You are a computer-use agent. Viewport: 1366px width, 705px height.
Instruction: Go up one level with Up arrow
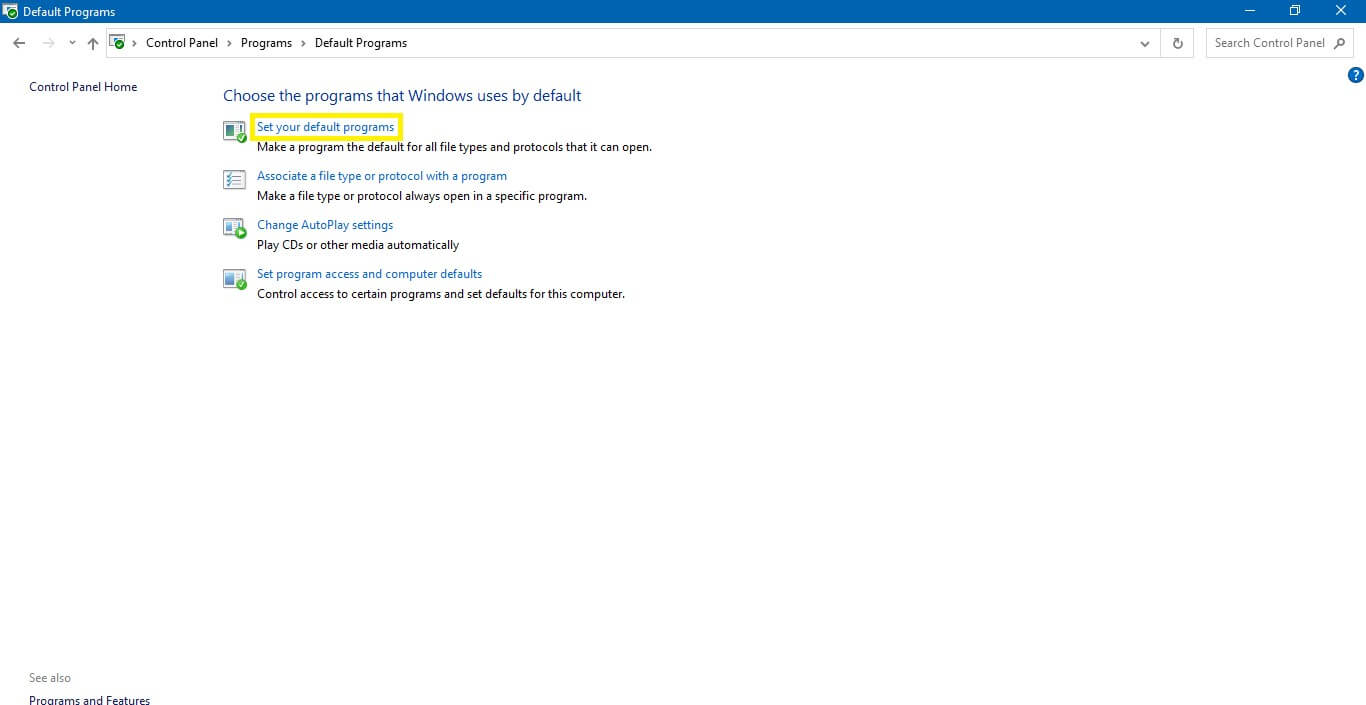coord(93,43)
